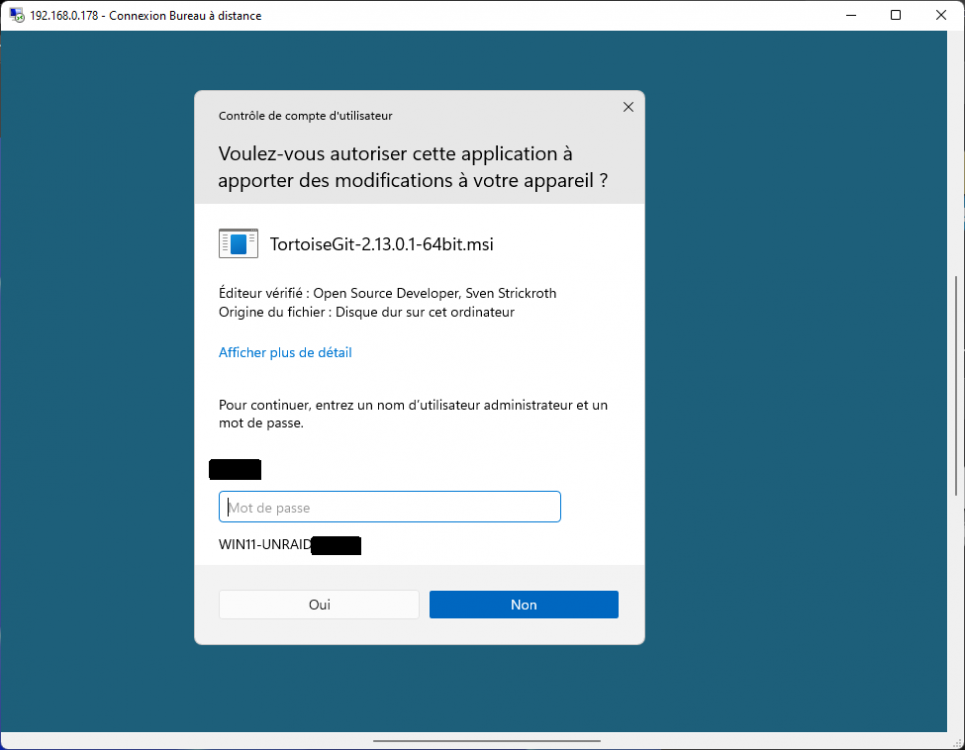Click the Origine du fichier line
This screenshot has width=965, height=750.
click(366, 312)
